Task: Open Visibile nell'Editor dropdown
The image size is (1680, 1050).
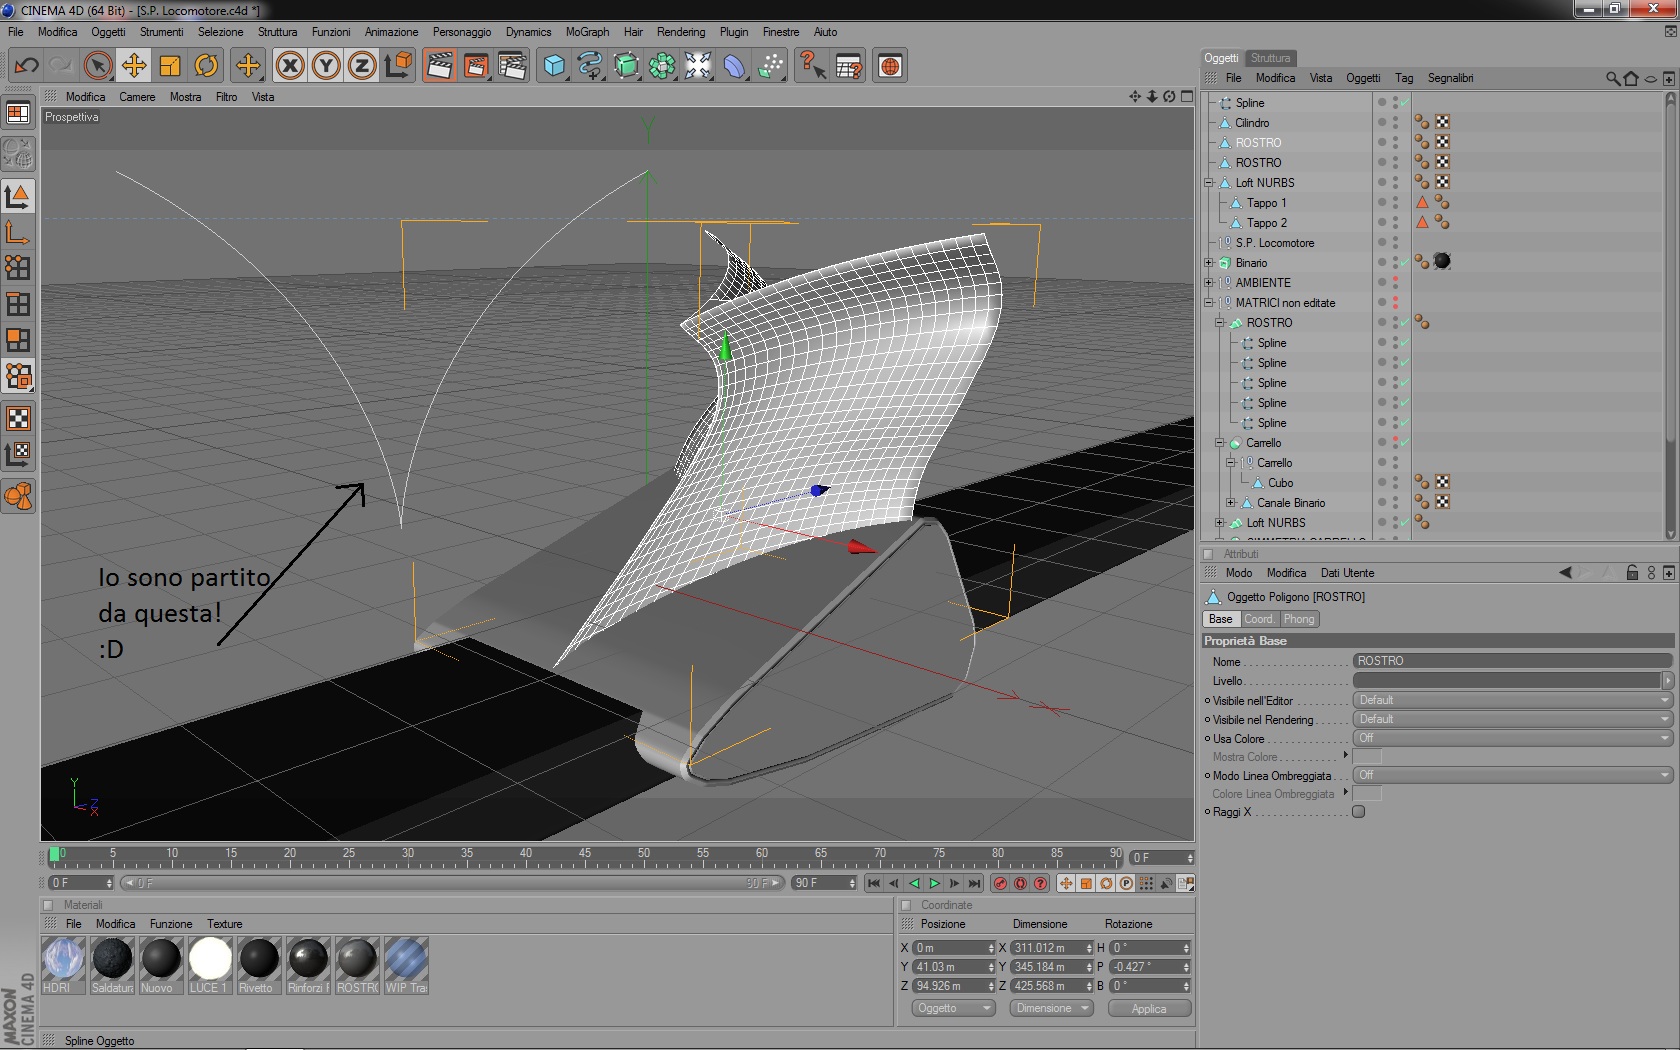Action: tap(1511, 700)
